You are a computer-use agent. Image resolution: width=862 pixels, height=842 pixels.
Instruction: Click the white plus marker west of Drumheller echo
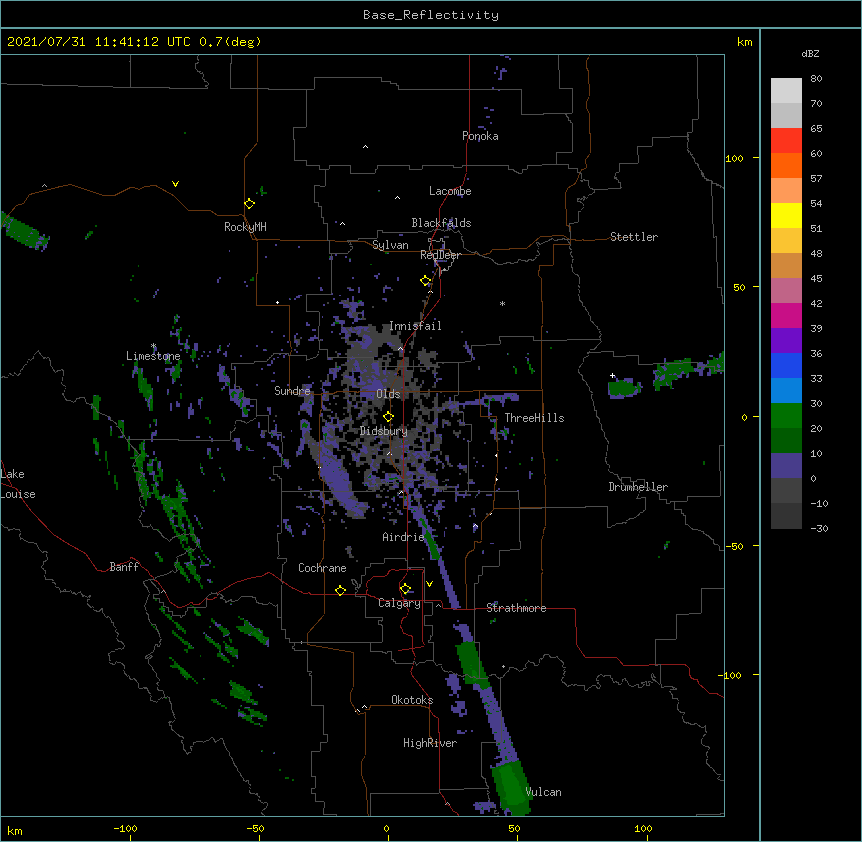tap(612, 376)
